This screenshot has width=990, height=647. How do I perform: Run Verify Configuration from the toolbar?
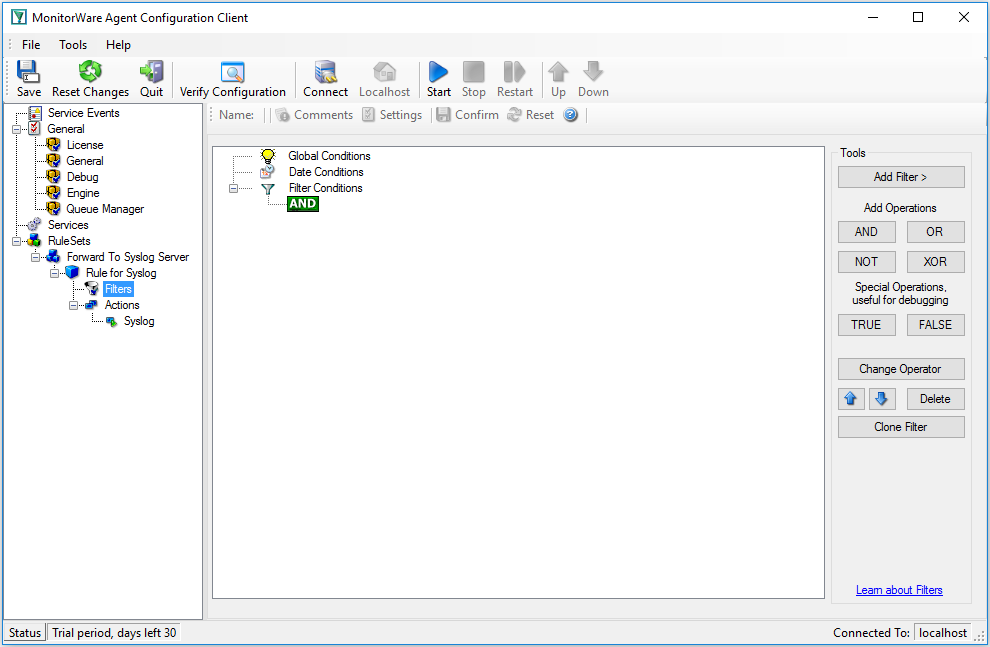(232, 80)
